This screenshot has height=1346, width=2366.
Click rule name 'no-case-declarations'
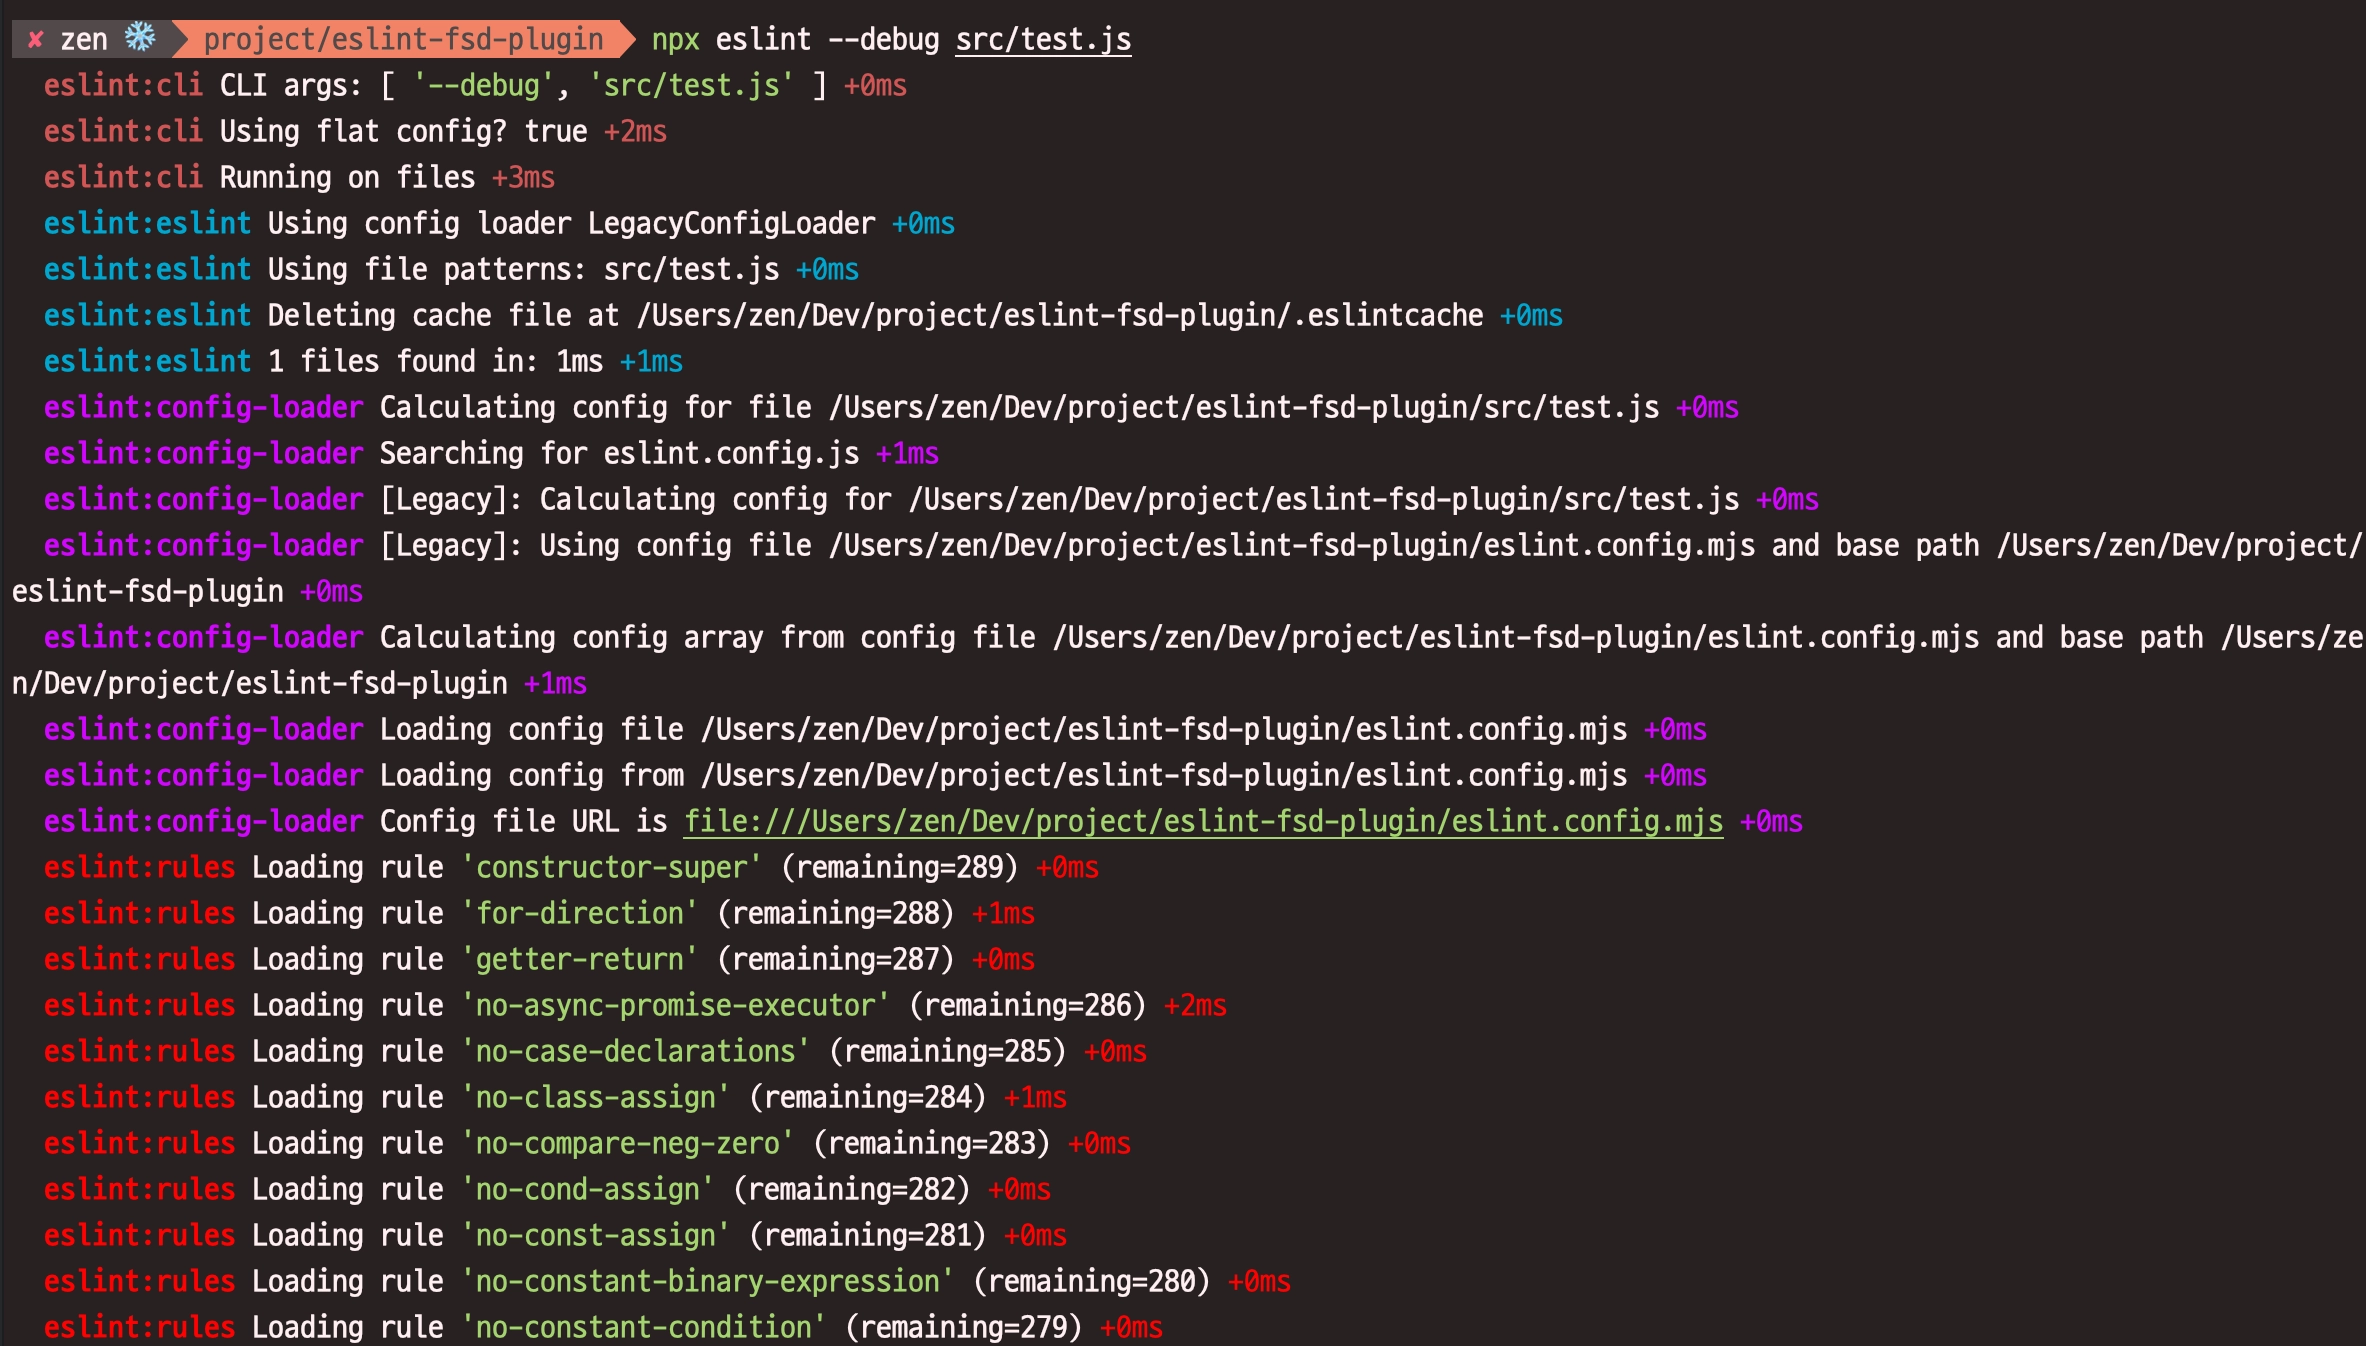[x=635, y=1052]
